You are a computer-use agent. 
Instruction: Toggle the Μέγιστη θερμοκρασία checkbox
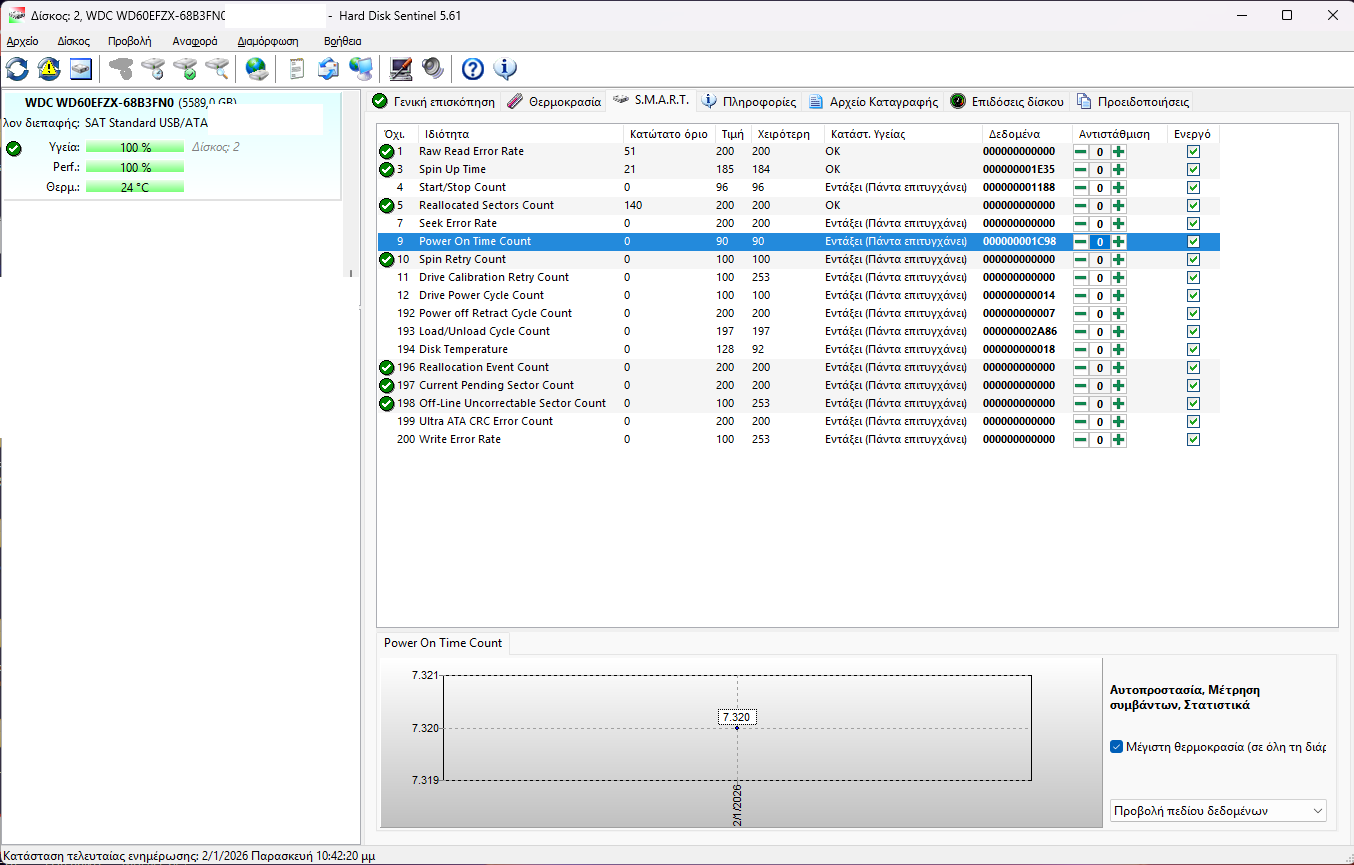click(1117, 747)
